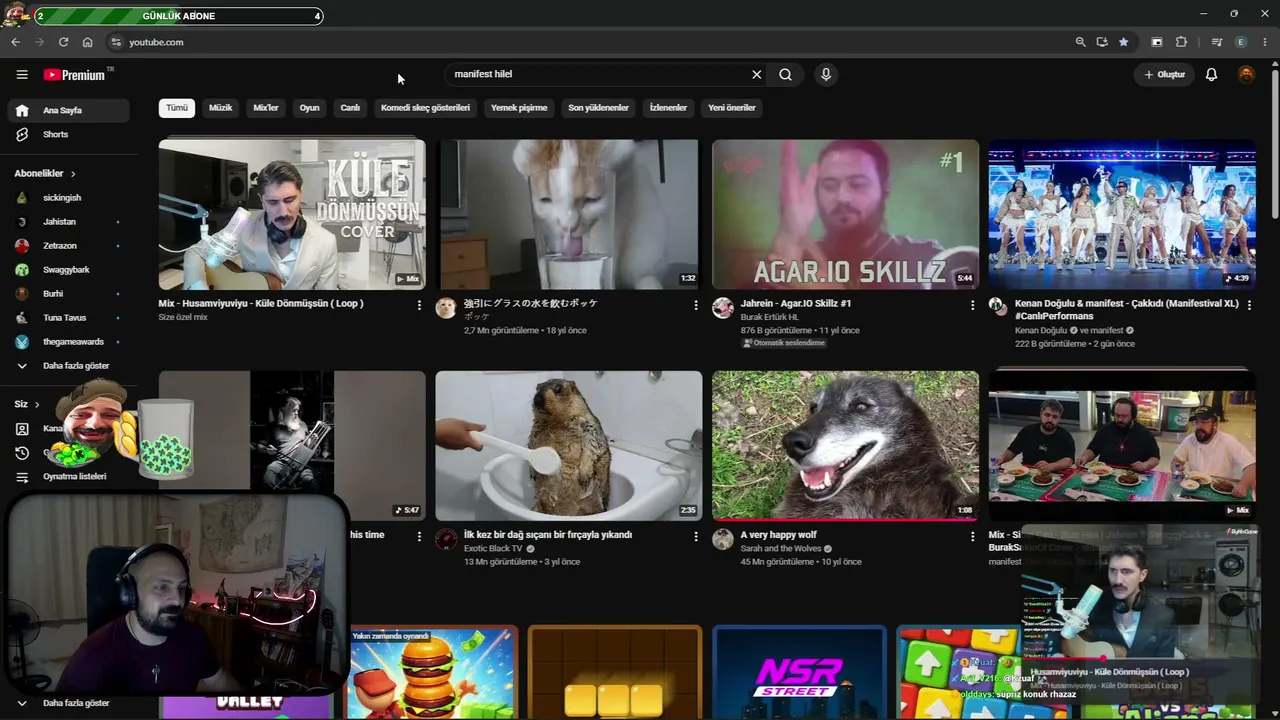Expand subscriptions with Daha fazla göster
The image size is (1280, 720).
point(68,366)
